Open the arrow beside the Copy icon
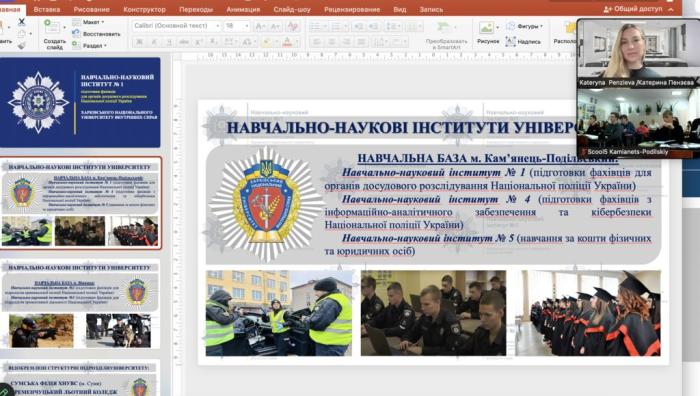Viewport: 700px width, 396px height. click(30, 33)
